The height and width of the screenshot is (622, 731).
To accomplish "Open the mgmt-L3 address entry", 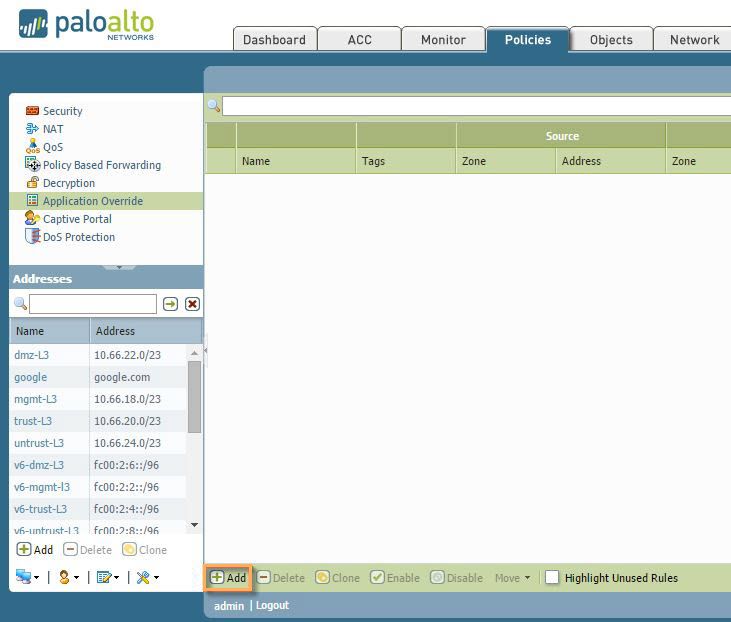I will 35,399.
